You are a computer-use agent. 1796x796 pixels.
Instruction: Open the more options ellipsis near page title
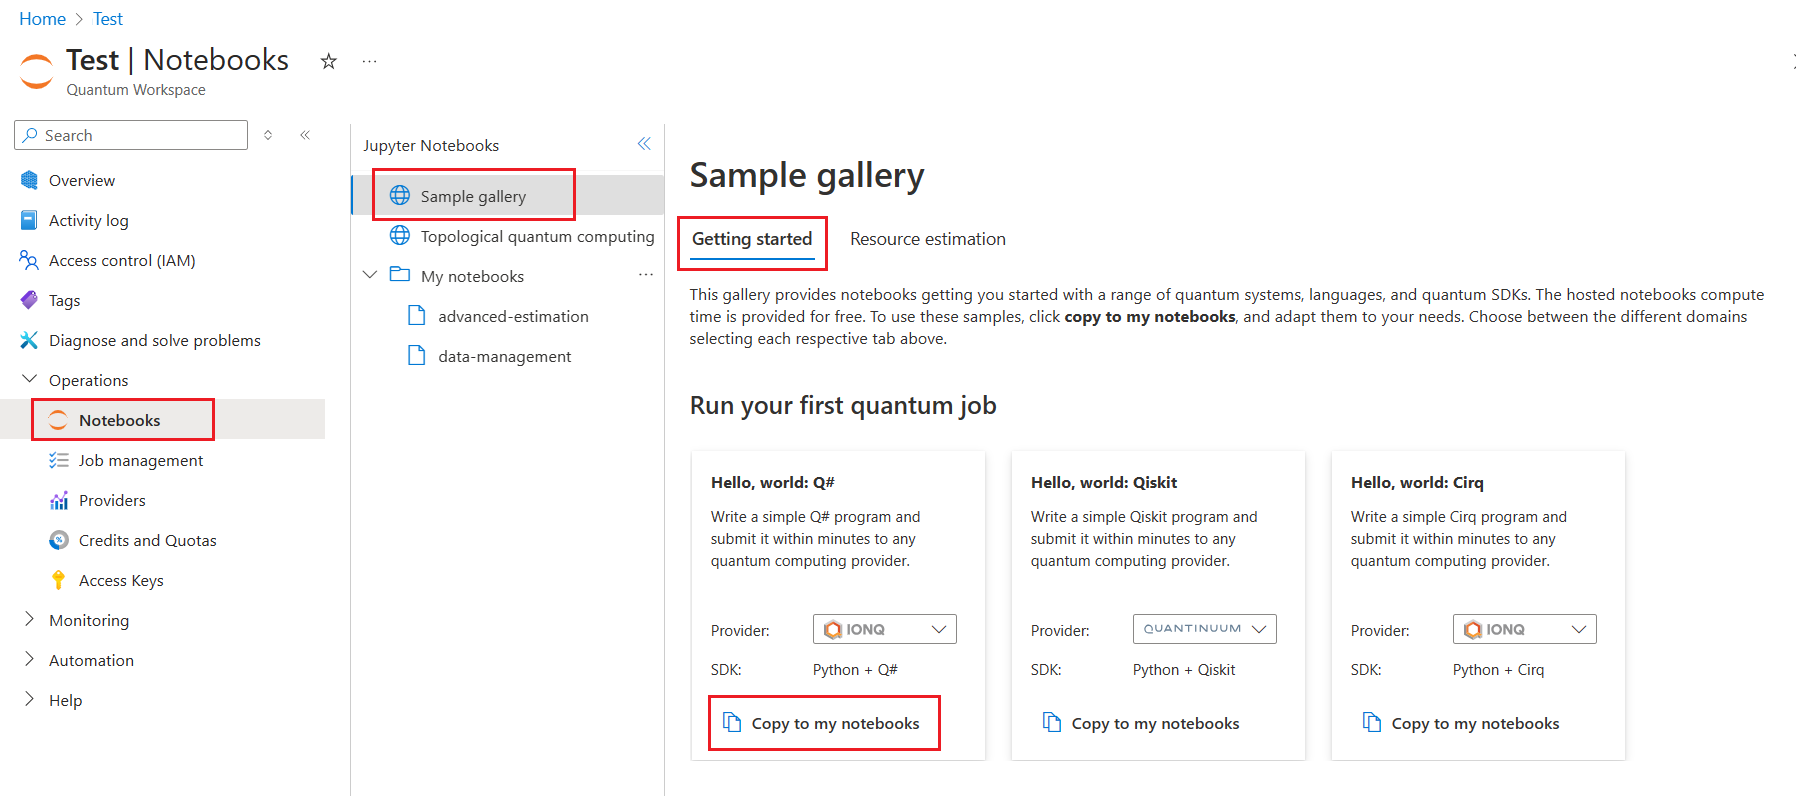point(370,61)
